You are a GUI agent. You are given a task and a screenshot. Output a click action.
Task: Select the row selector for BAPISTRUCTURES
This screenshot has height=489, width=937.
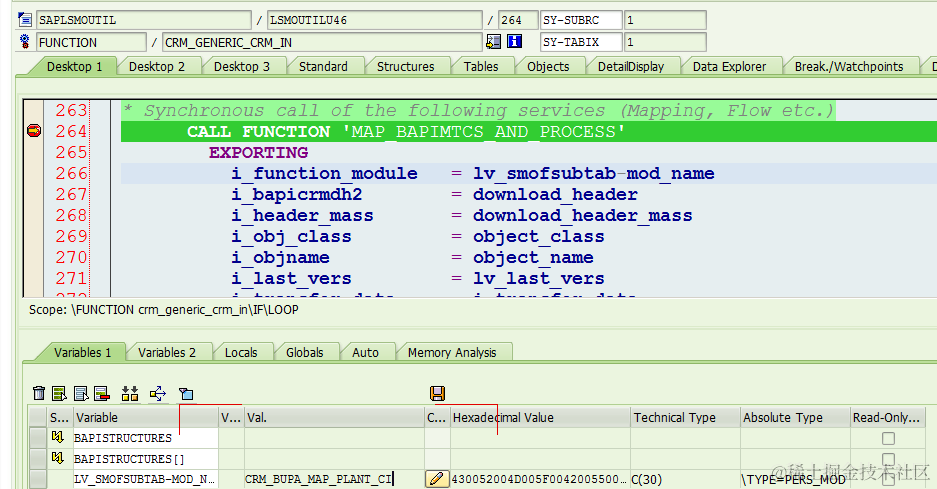click(x=38, y=438)
